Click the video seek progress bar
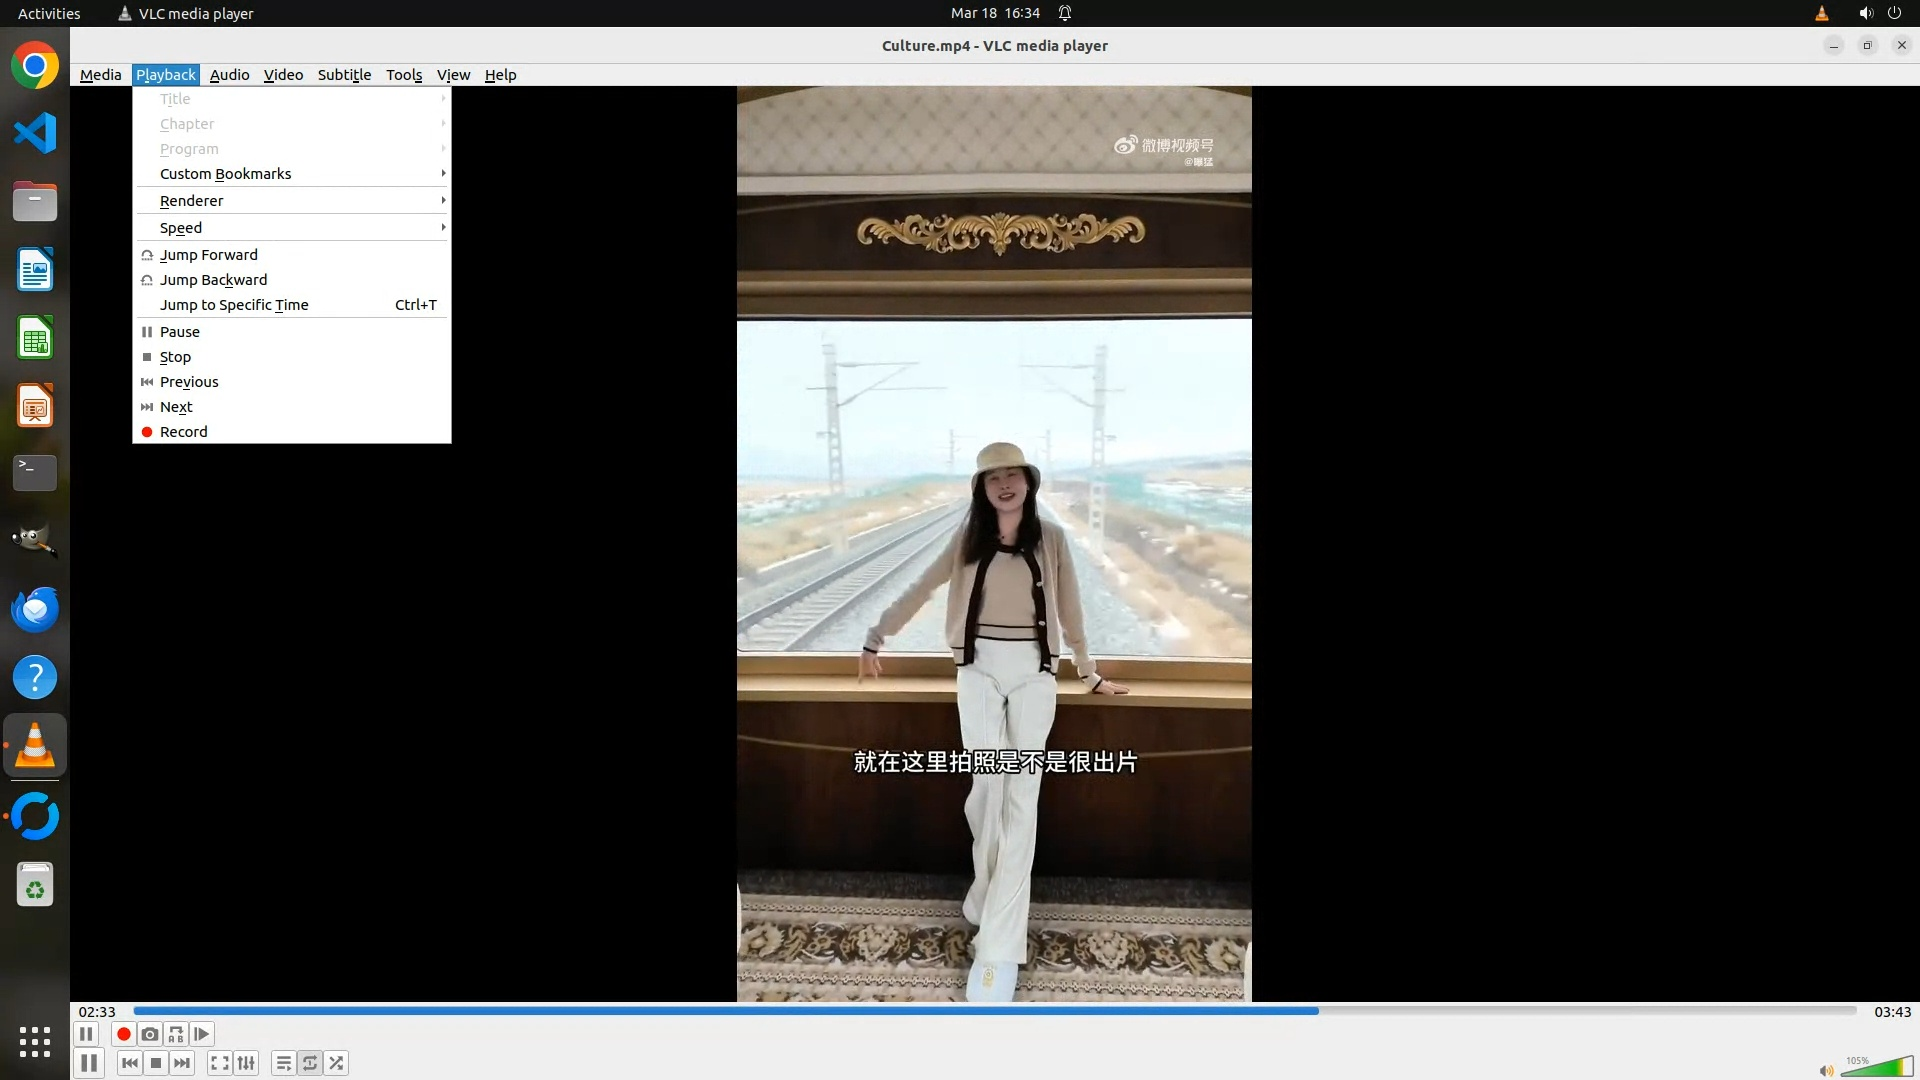This screenshot has width=1920, height=1080. [x=994, y=1011]
